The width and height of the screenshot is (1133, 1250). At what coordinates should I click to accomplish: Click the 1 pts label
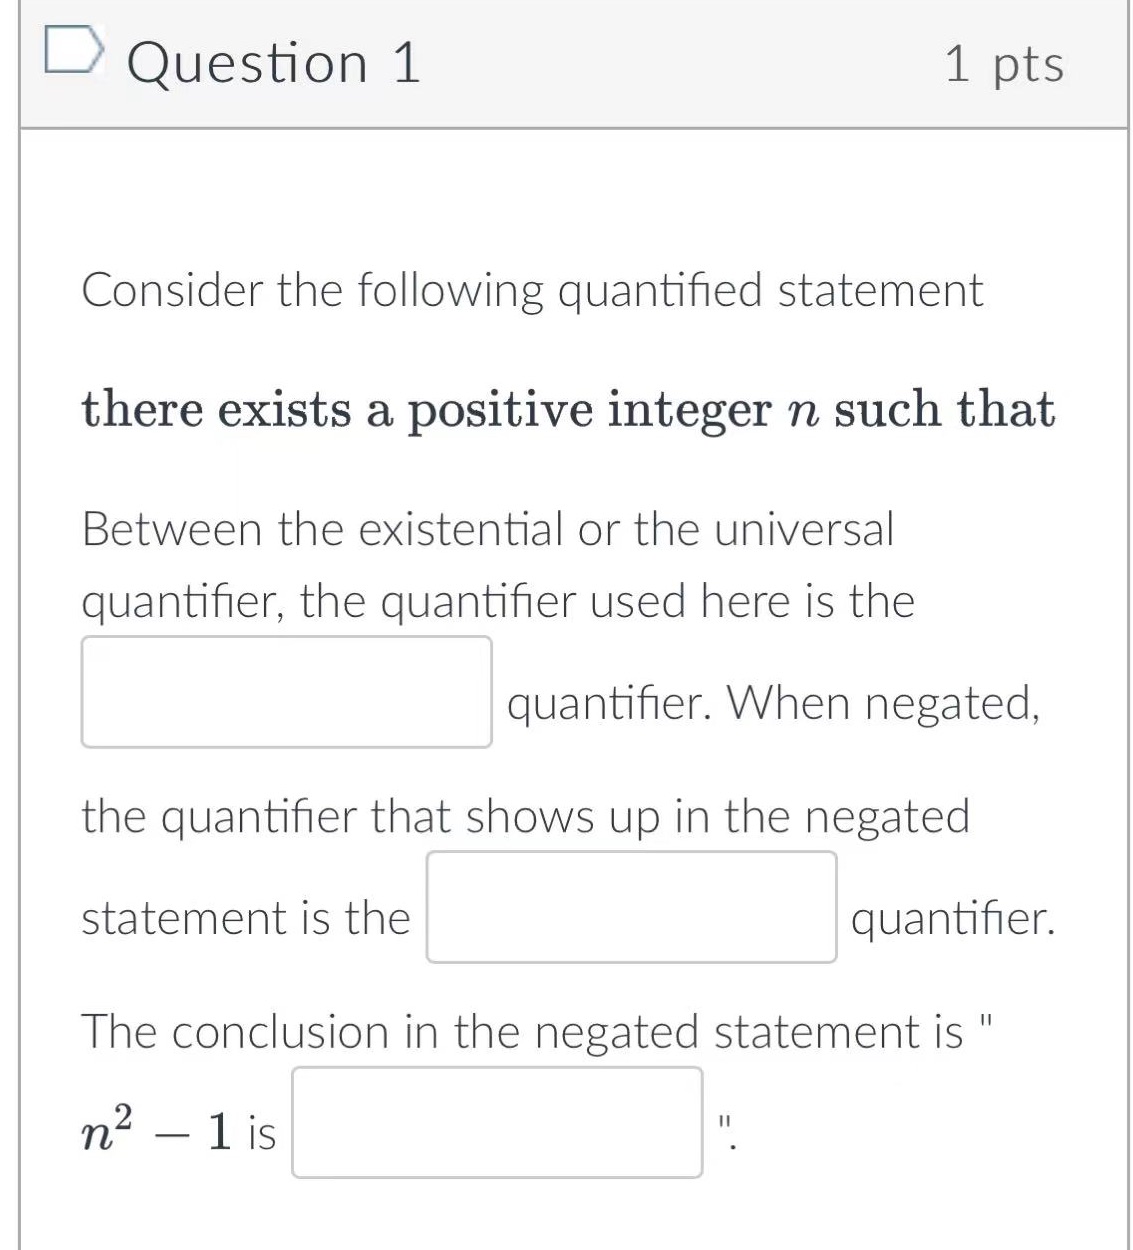coord(1003,63)
